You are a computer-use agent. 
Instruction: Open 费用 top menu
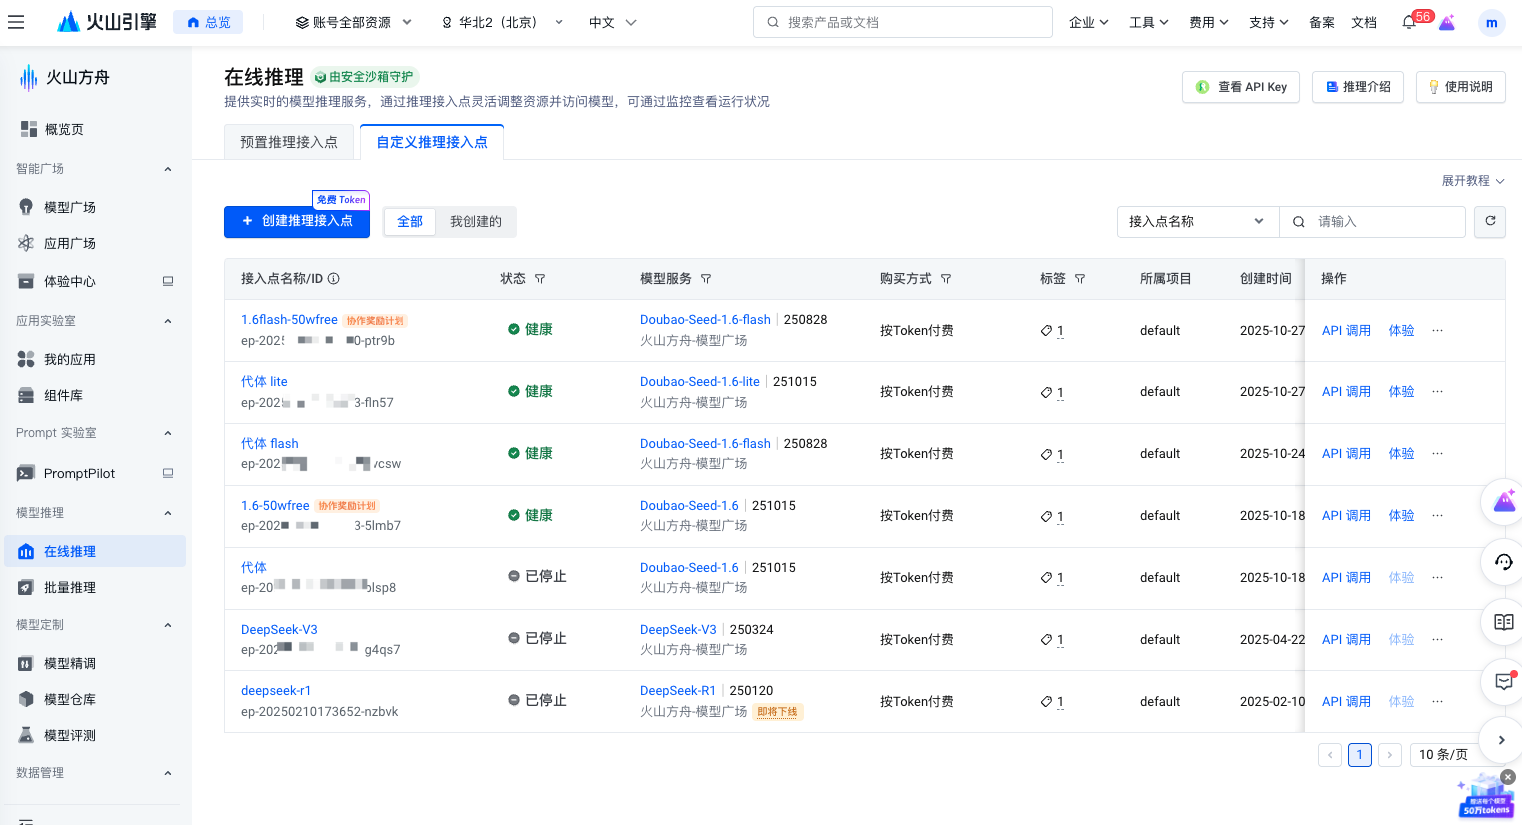[1208, 22]
